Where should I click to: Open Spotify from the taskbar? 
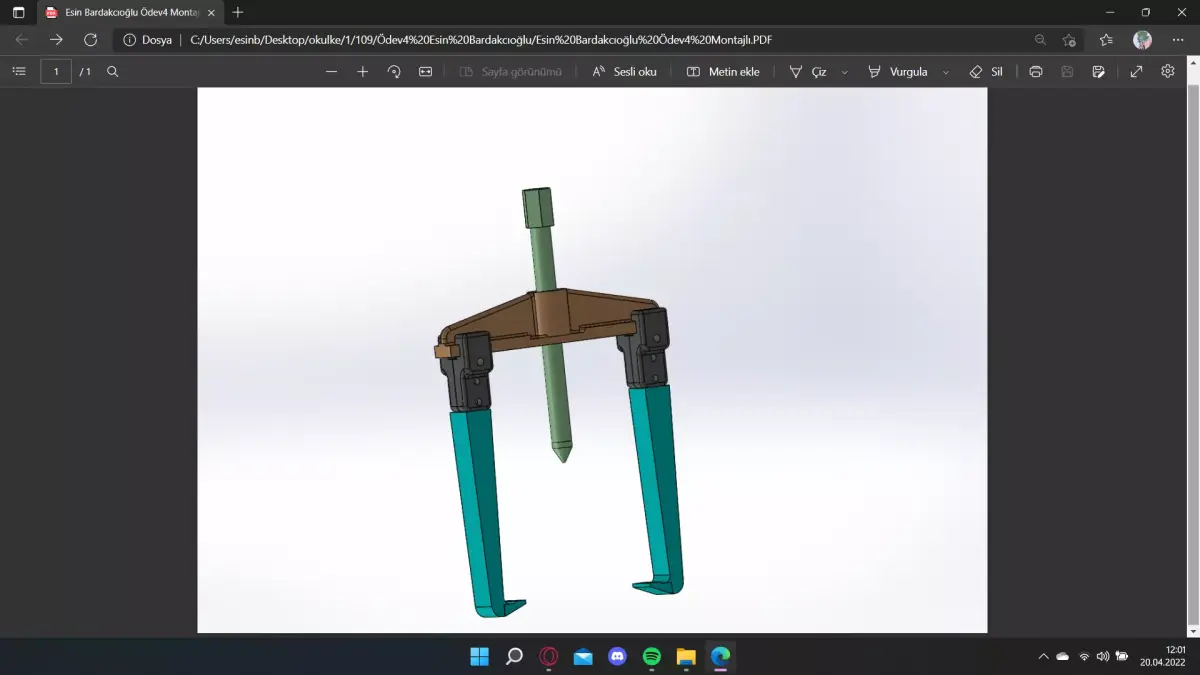(x=652, y=657)
